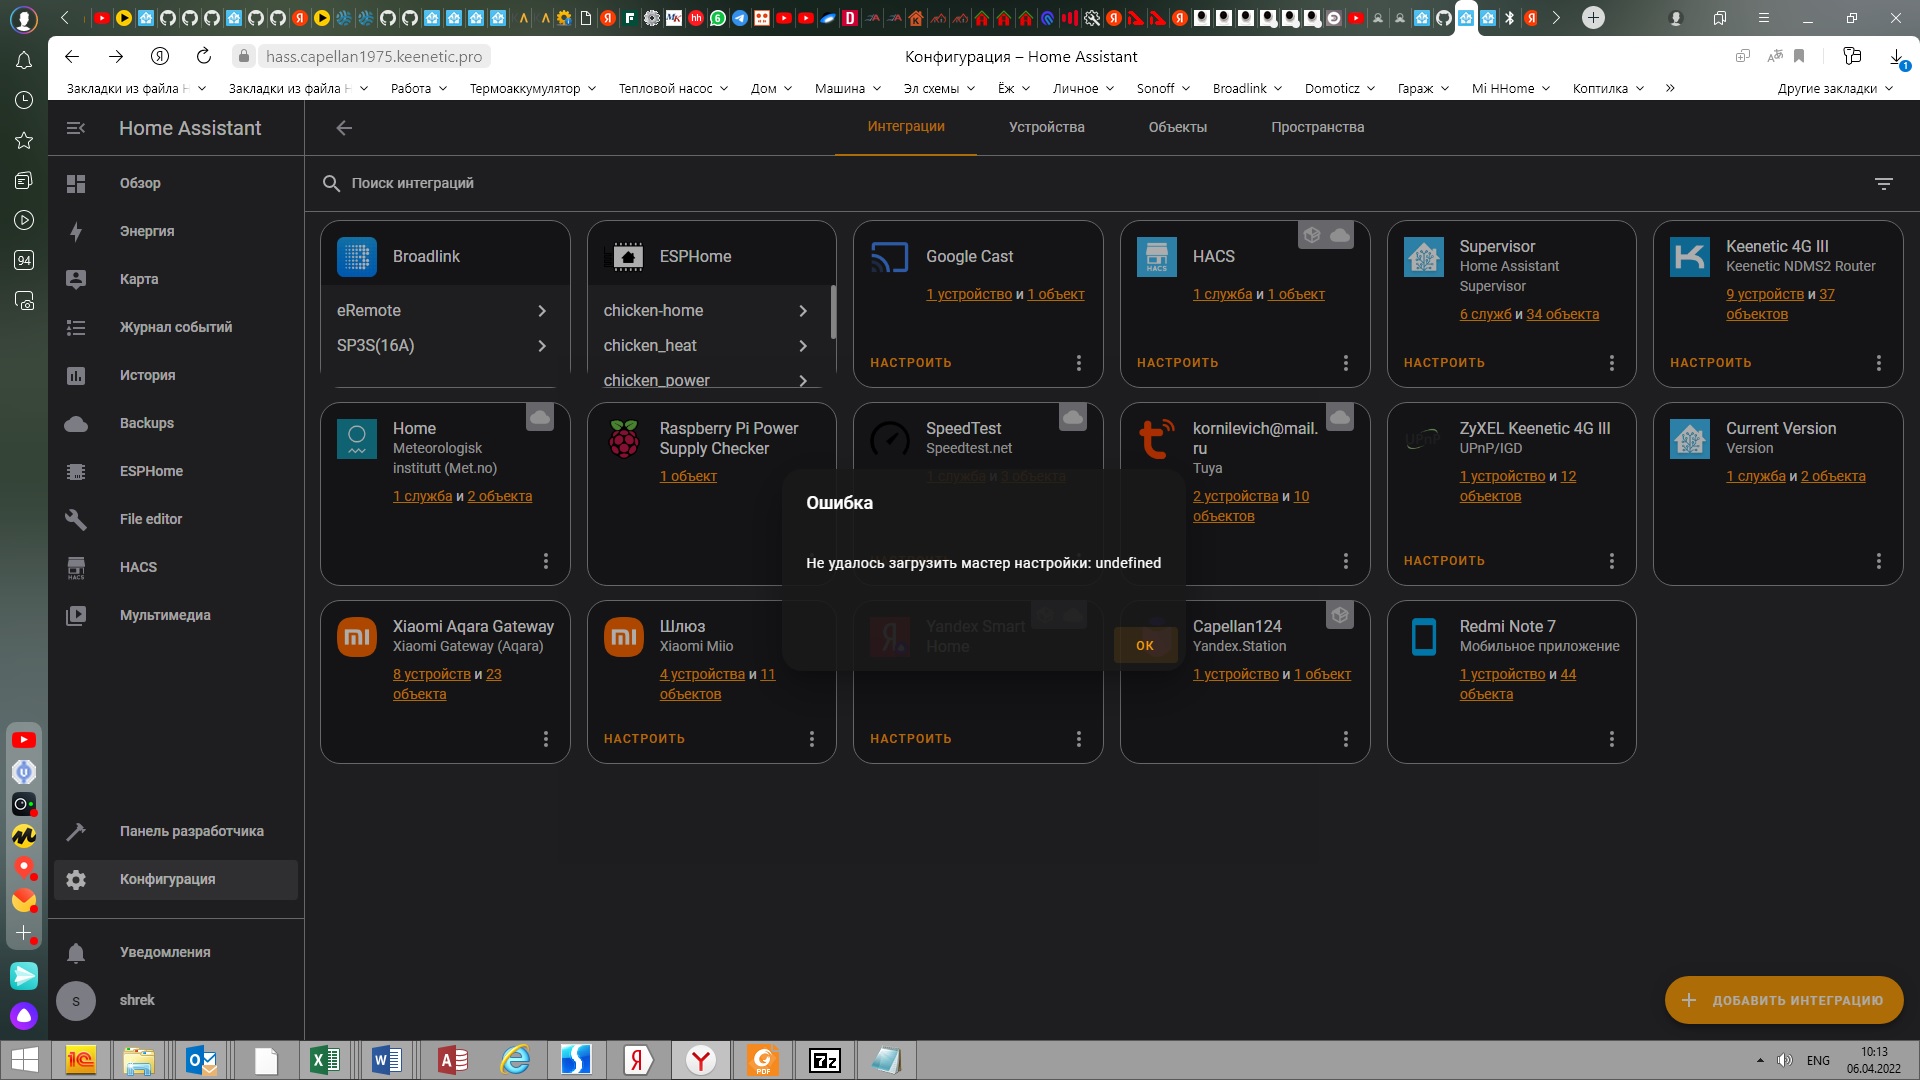1920x1080 pixels.
Task: Open the Supervisor '34 объекта' link
Action: [x=1562, y=314]
